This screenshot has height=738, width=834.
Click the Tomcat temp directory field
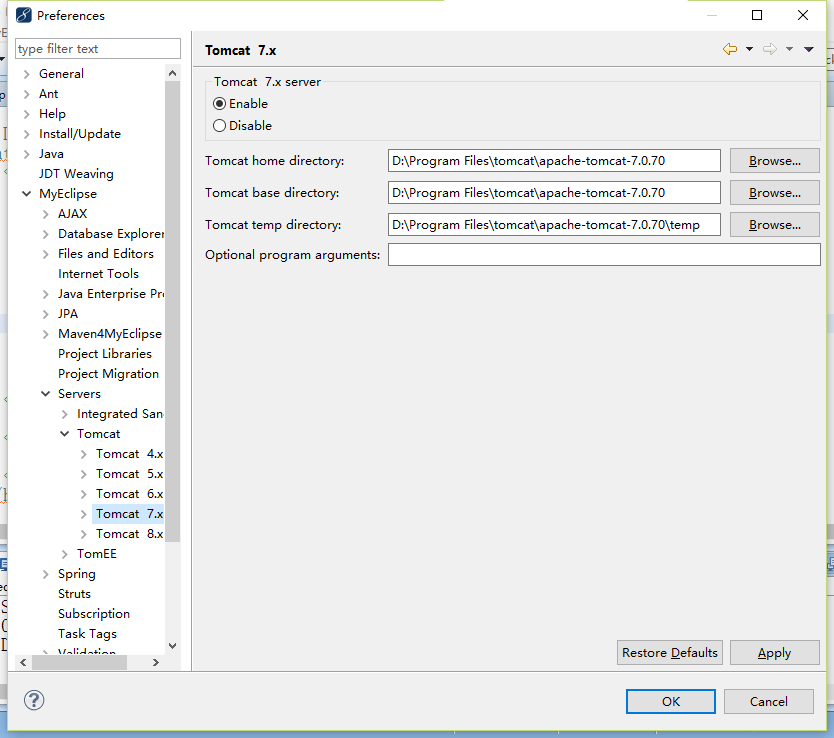(x=554, y=225)
